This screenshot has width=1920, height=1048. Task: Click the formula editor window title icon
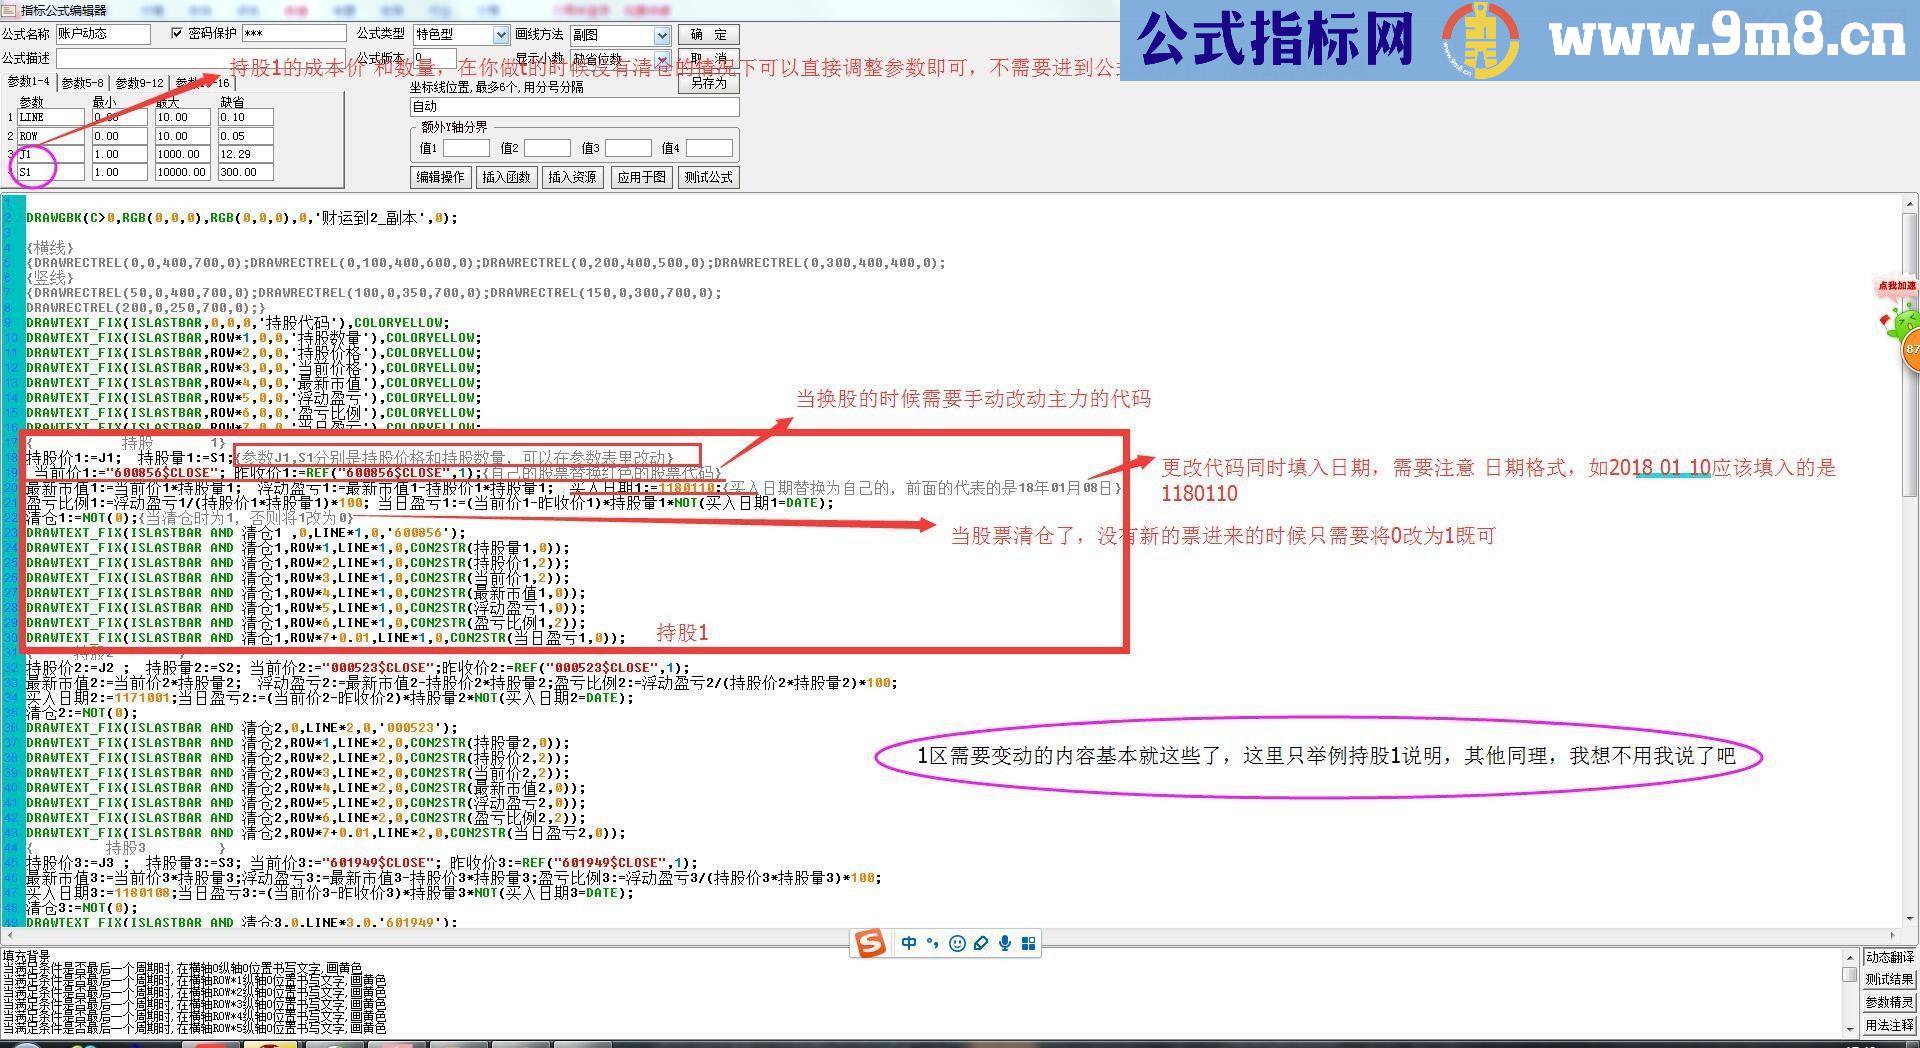pos(9,9)
